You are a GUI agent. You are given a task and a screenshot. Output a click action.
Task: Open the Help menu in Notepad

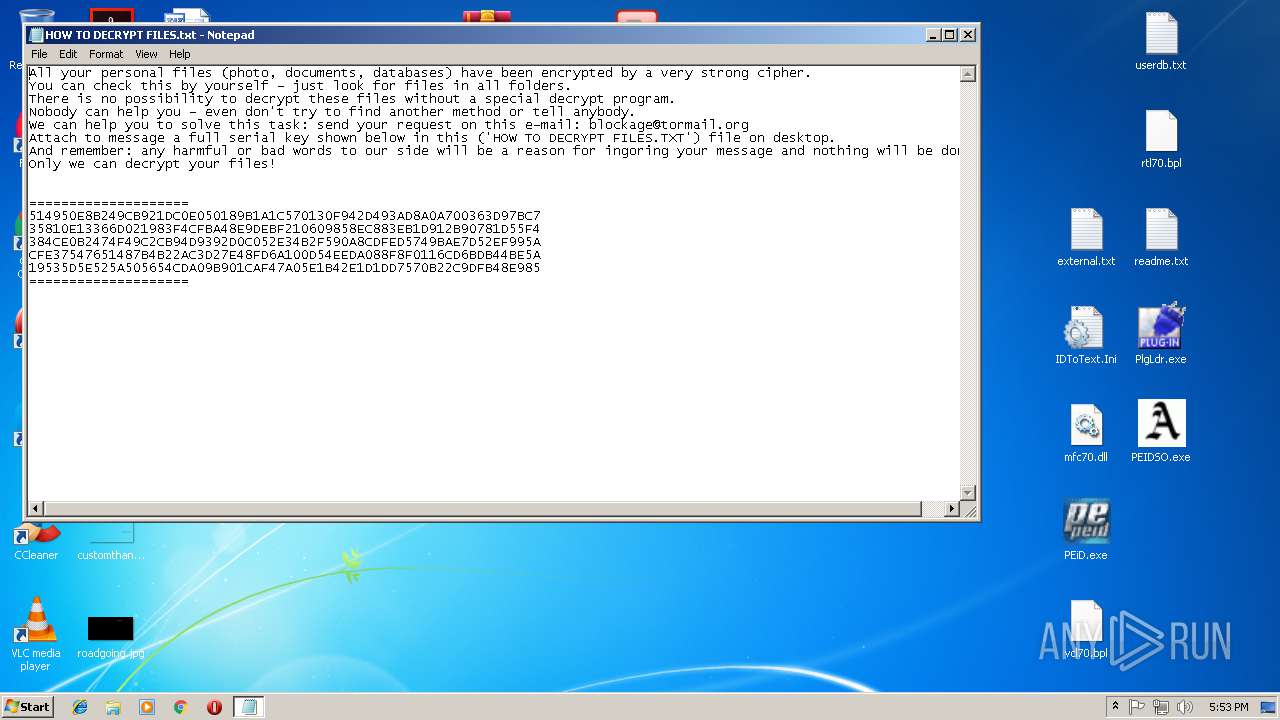coord(180,54)
